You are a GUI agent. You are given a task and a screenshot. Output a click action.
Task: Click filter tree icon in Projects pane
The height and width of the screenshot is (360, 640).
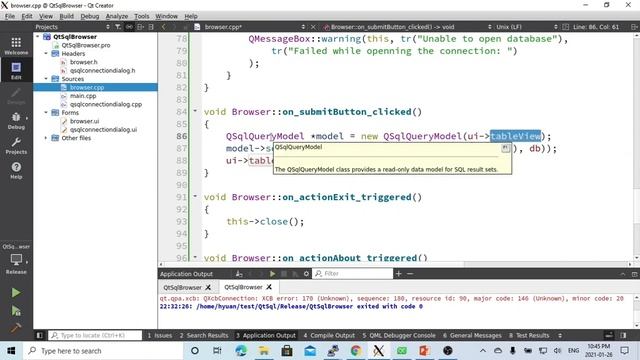coord(118,27)
